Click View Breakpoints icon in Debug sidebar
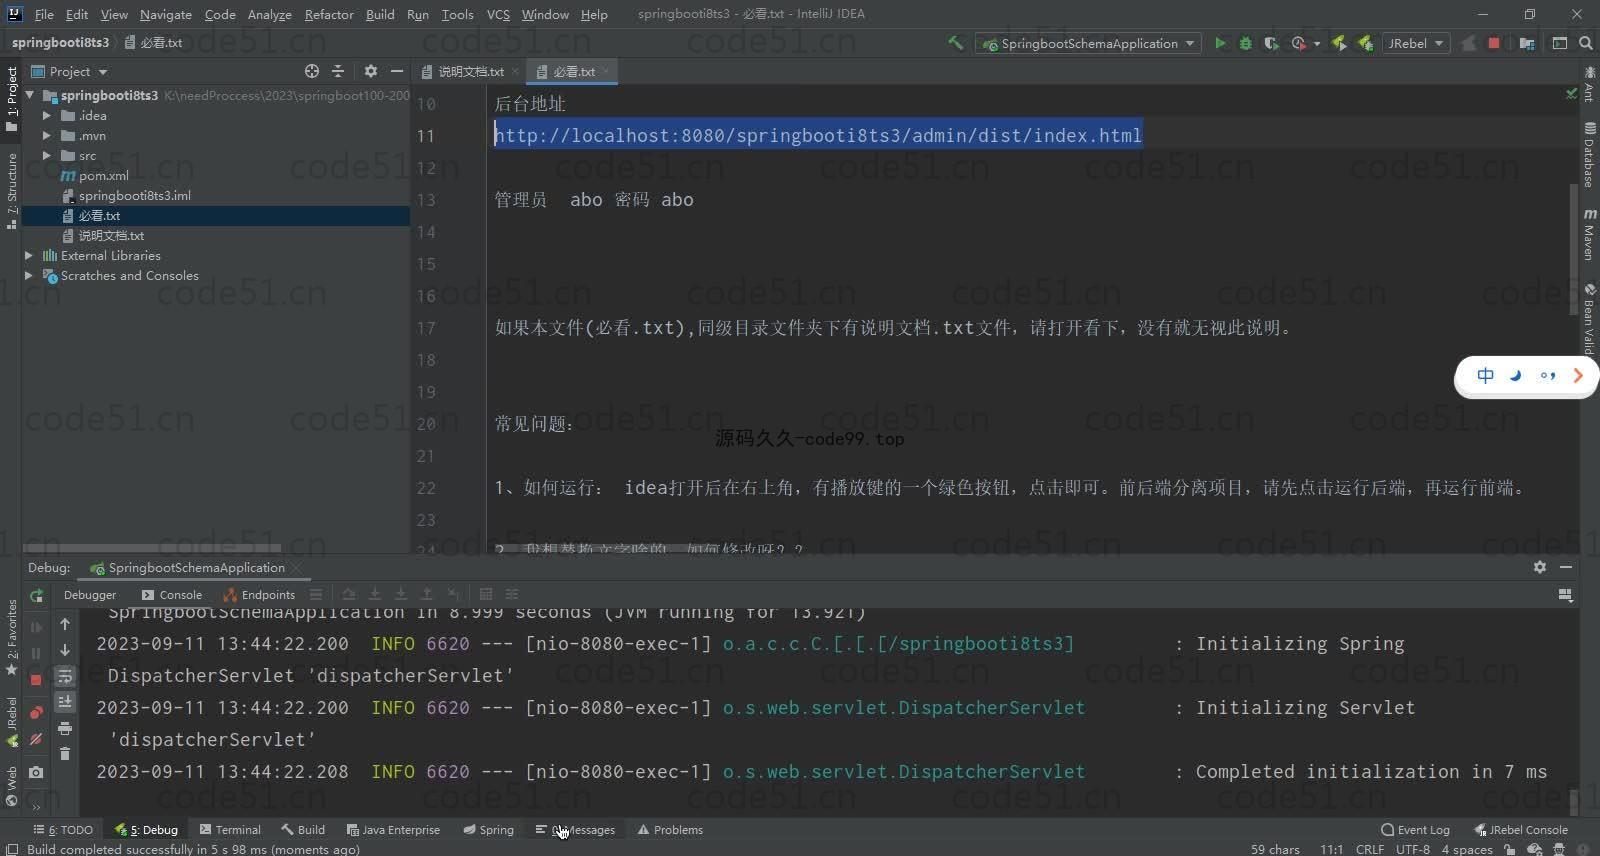The height and width of the screenshot is (856, 1600). [36, 713]
